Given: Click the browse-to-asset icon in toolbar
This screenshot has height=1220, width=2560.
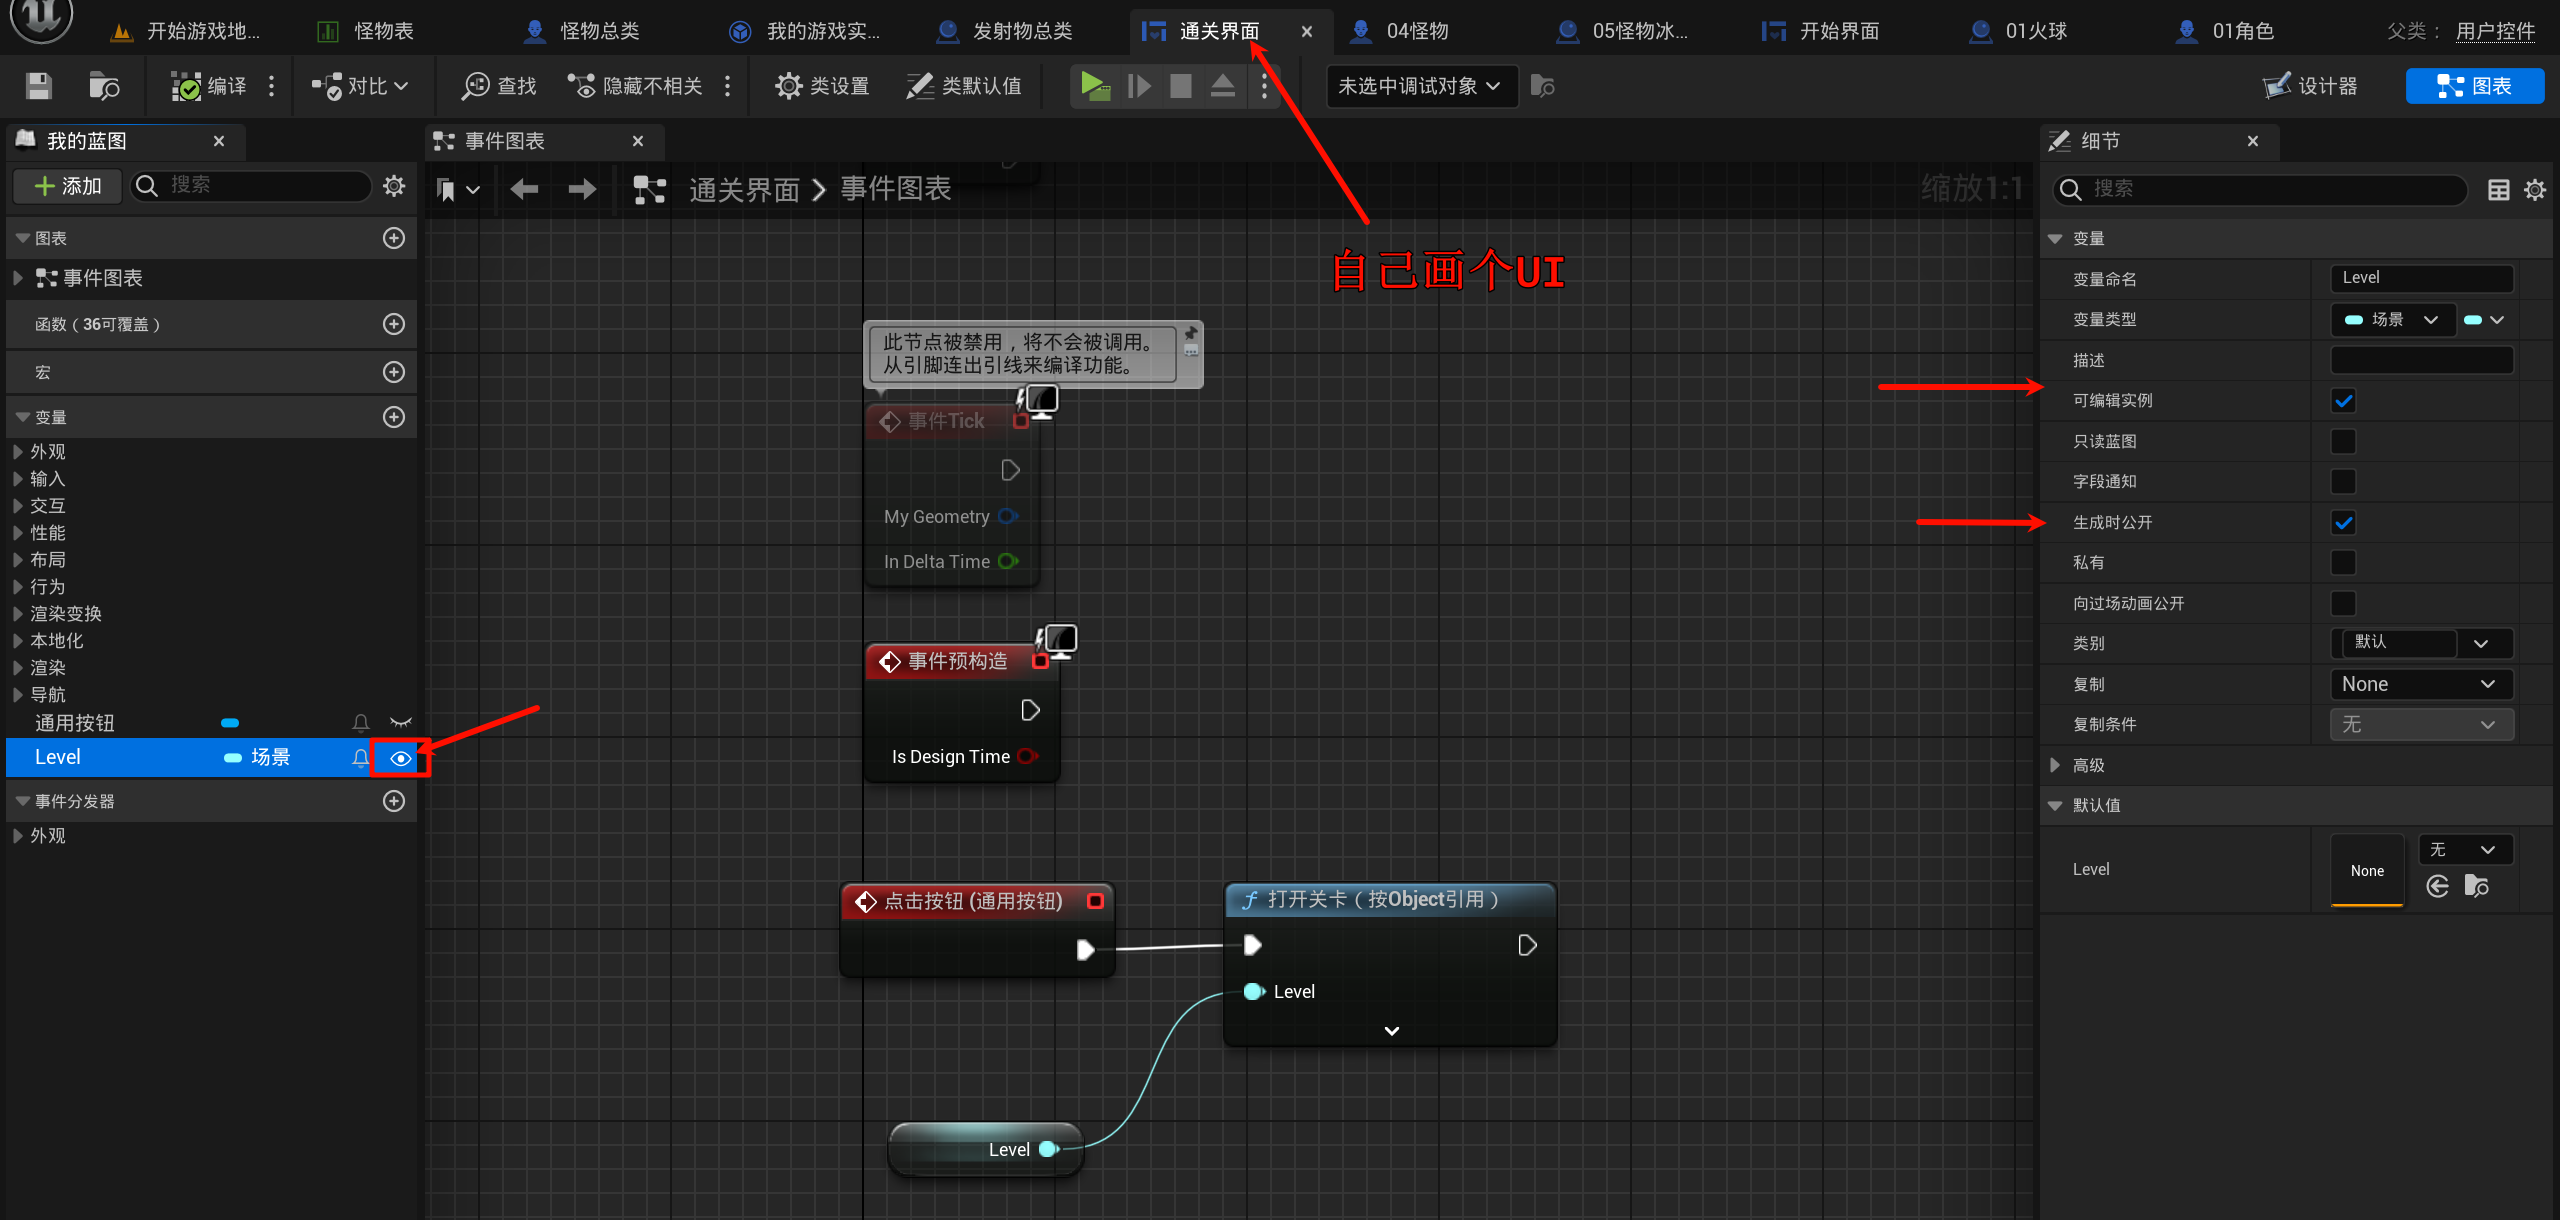Looking at the screenshot, I should click(103, 86).
